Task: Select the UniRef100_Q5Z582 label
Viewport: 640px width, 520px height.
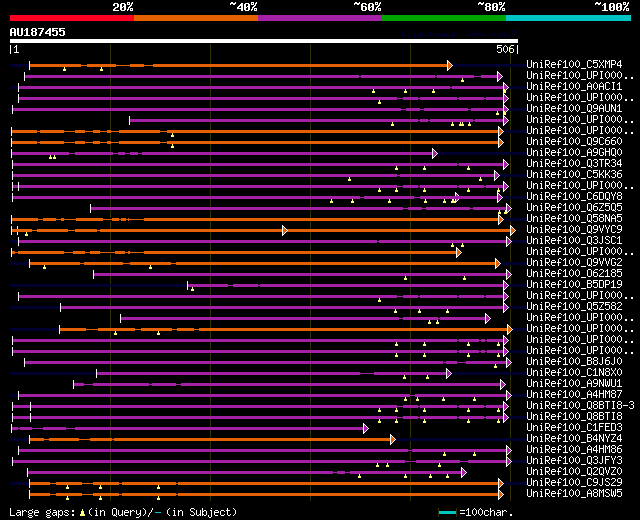Action: 574,307
